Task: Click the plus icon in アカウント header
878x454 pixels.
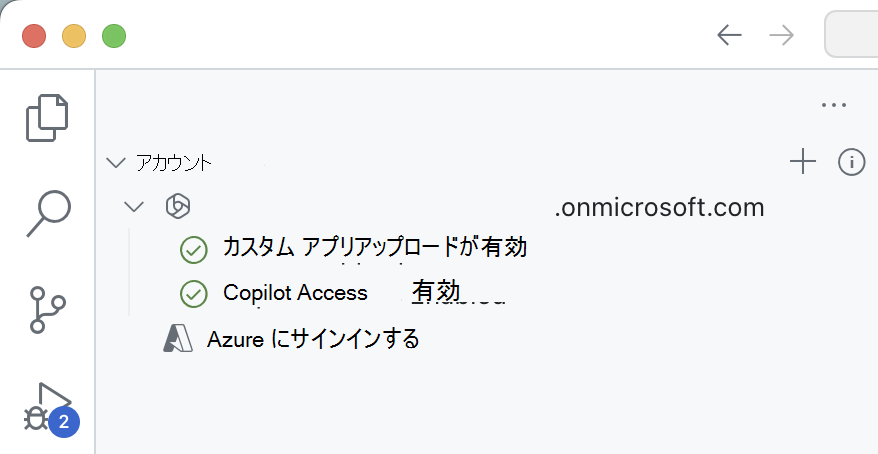Action: [802, 162]
